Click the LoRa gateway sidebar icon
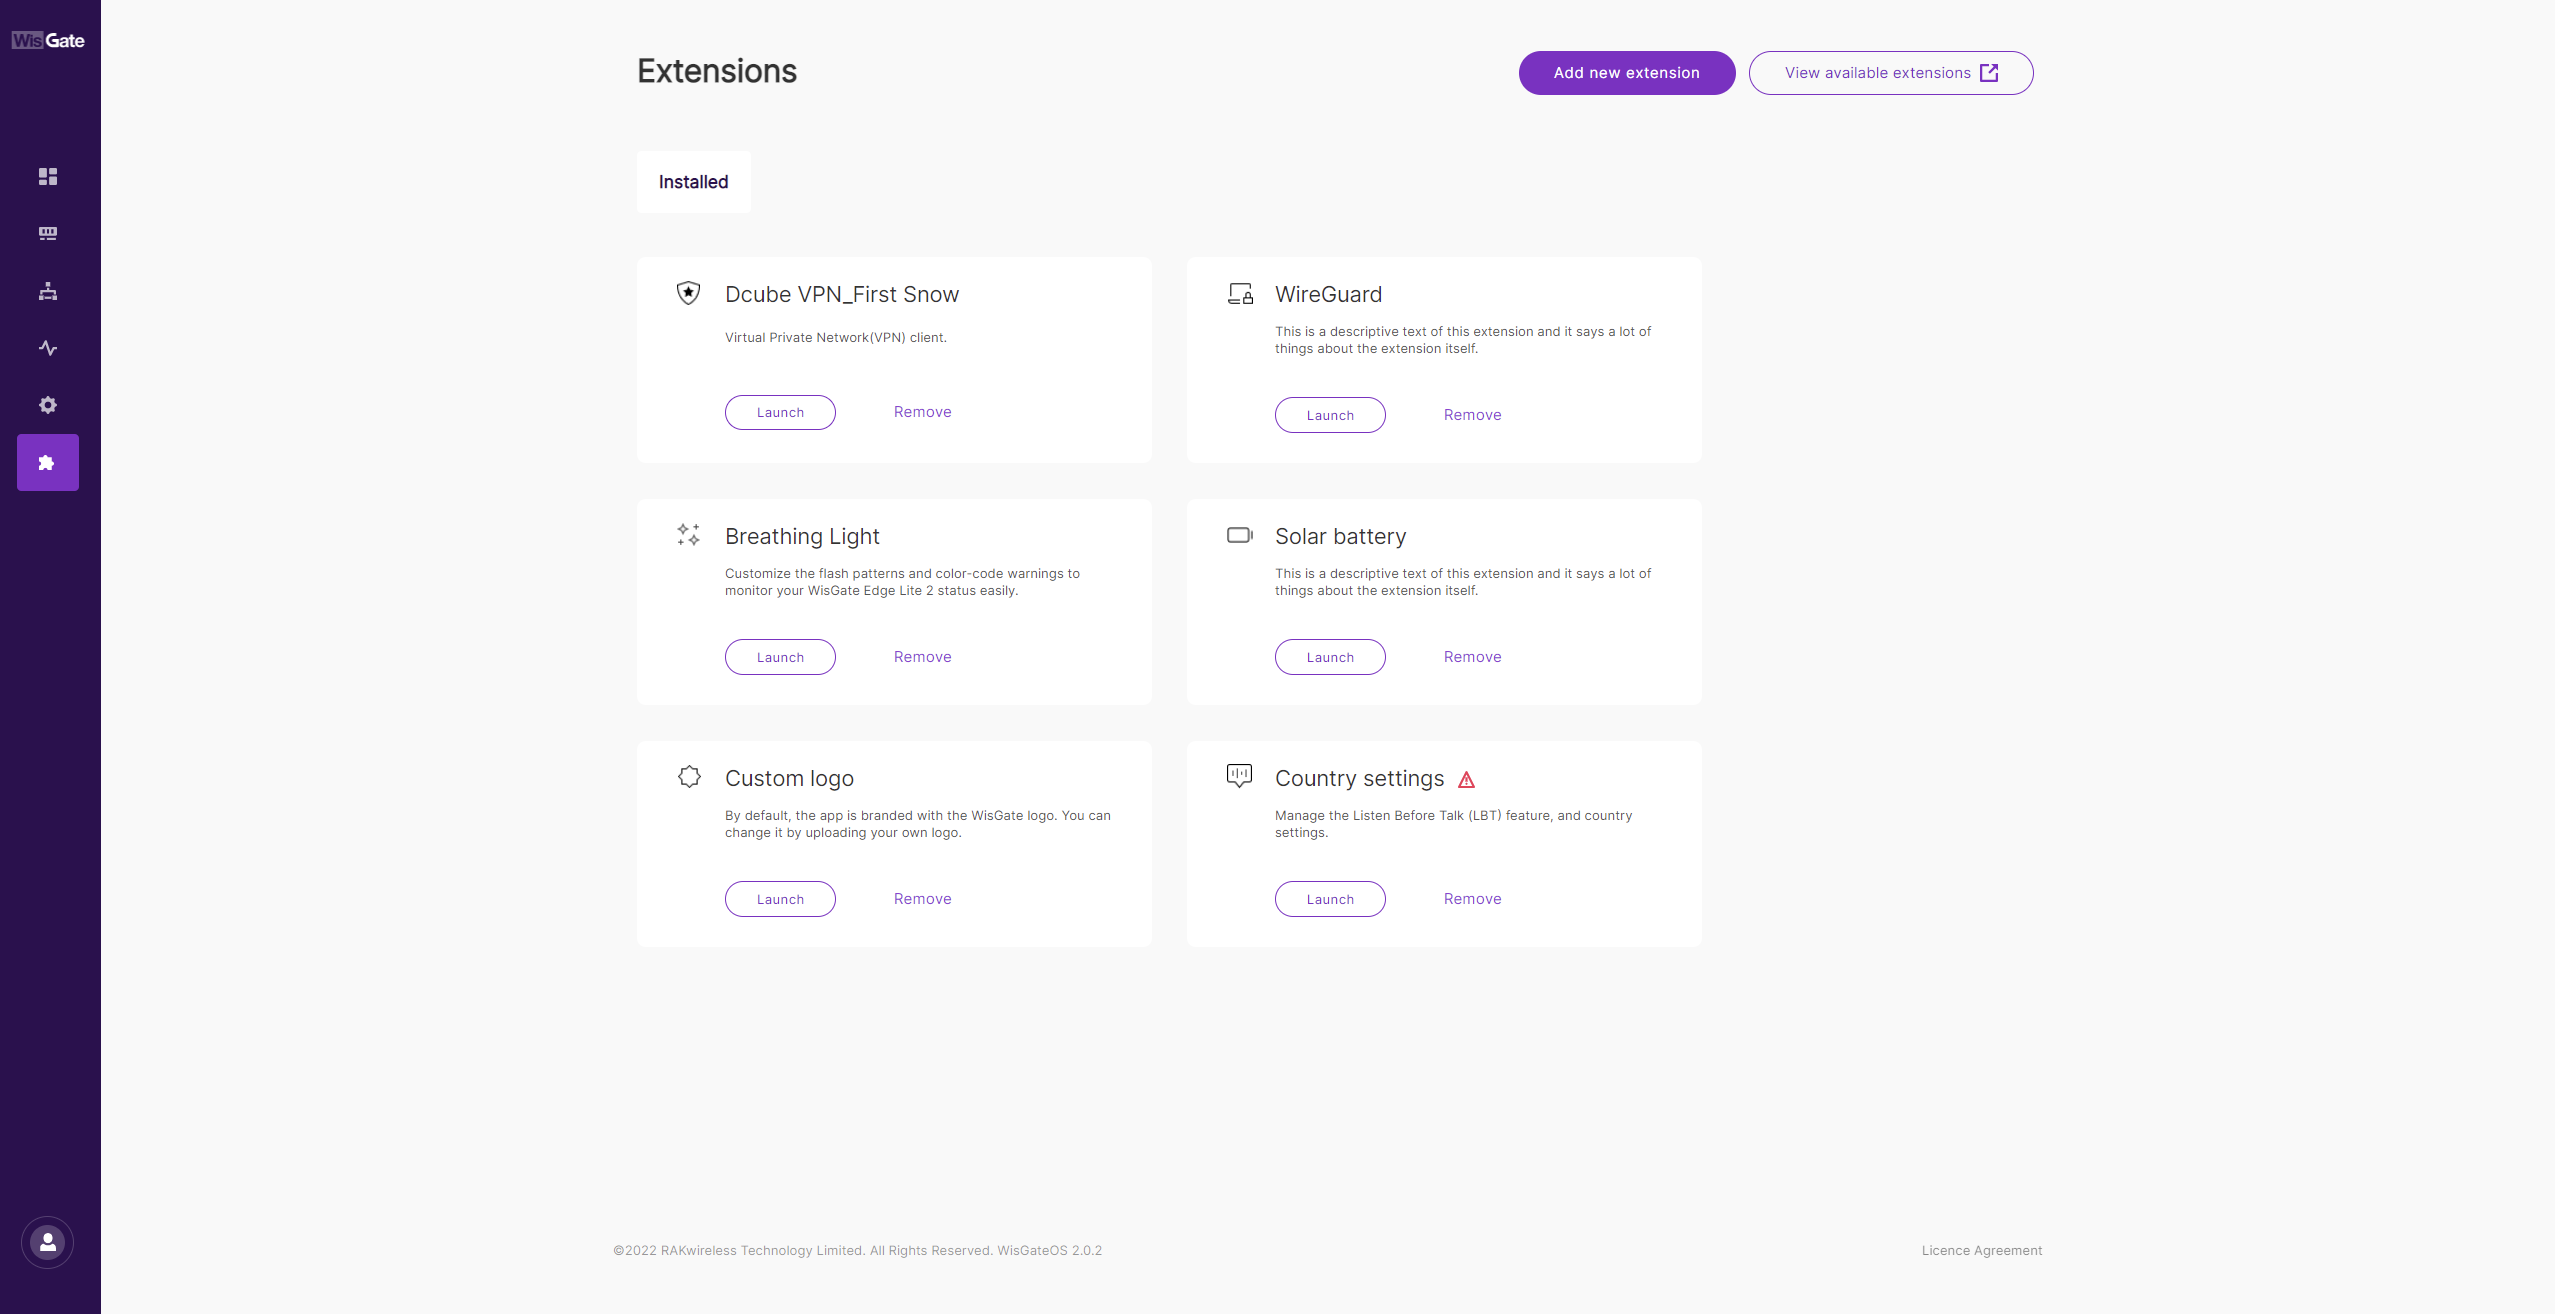2555x1314 pixels. click(x=48, y=234)
